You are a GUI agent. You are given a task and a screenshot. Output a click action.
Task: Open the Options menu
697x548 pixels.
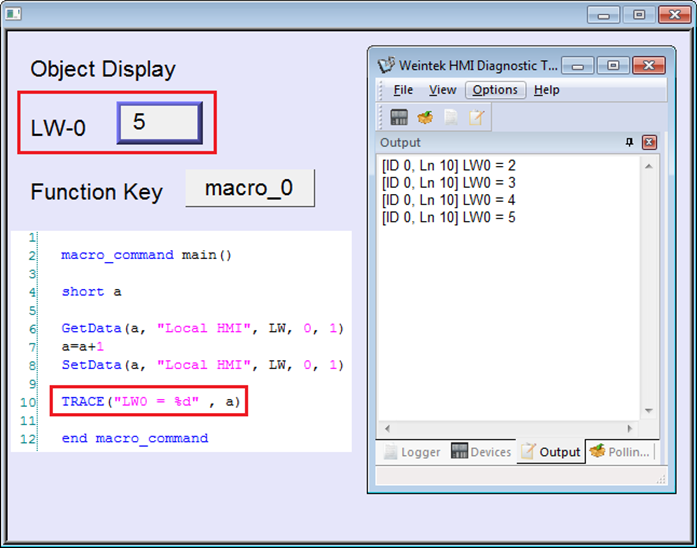point(495,90)
